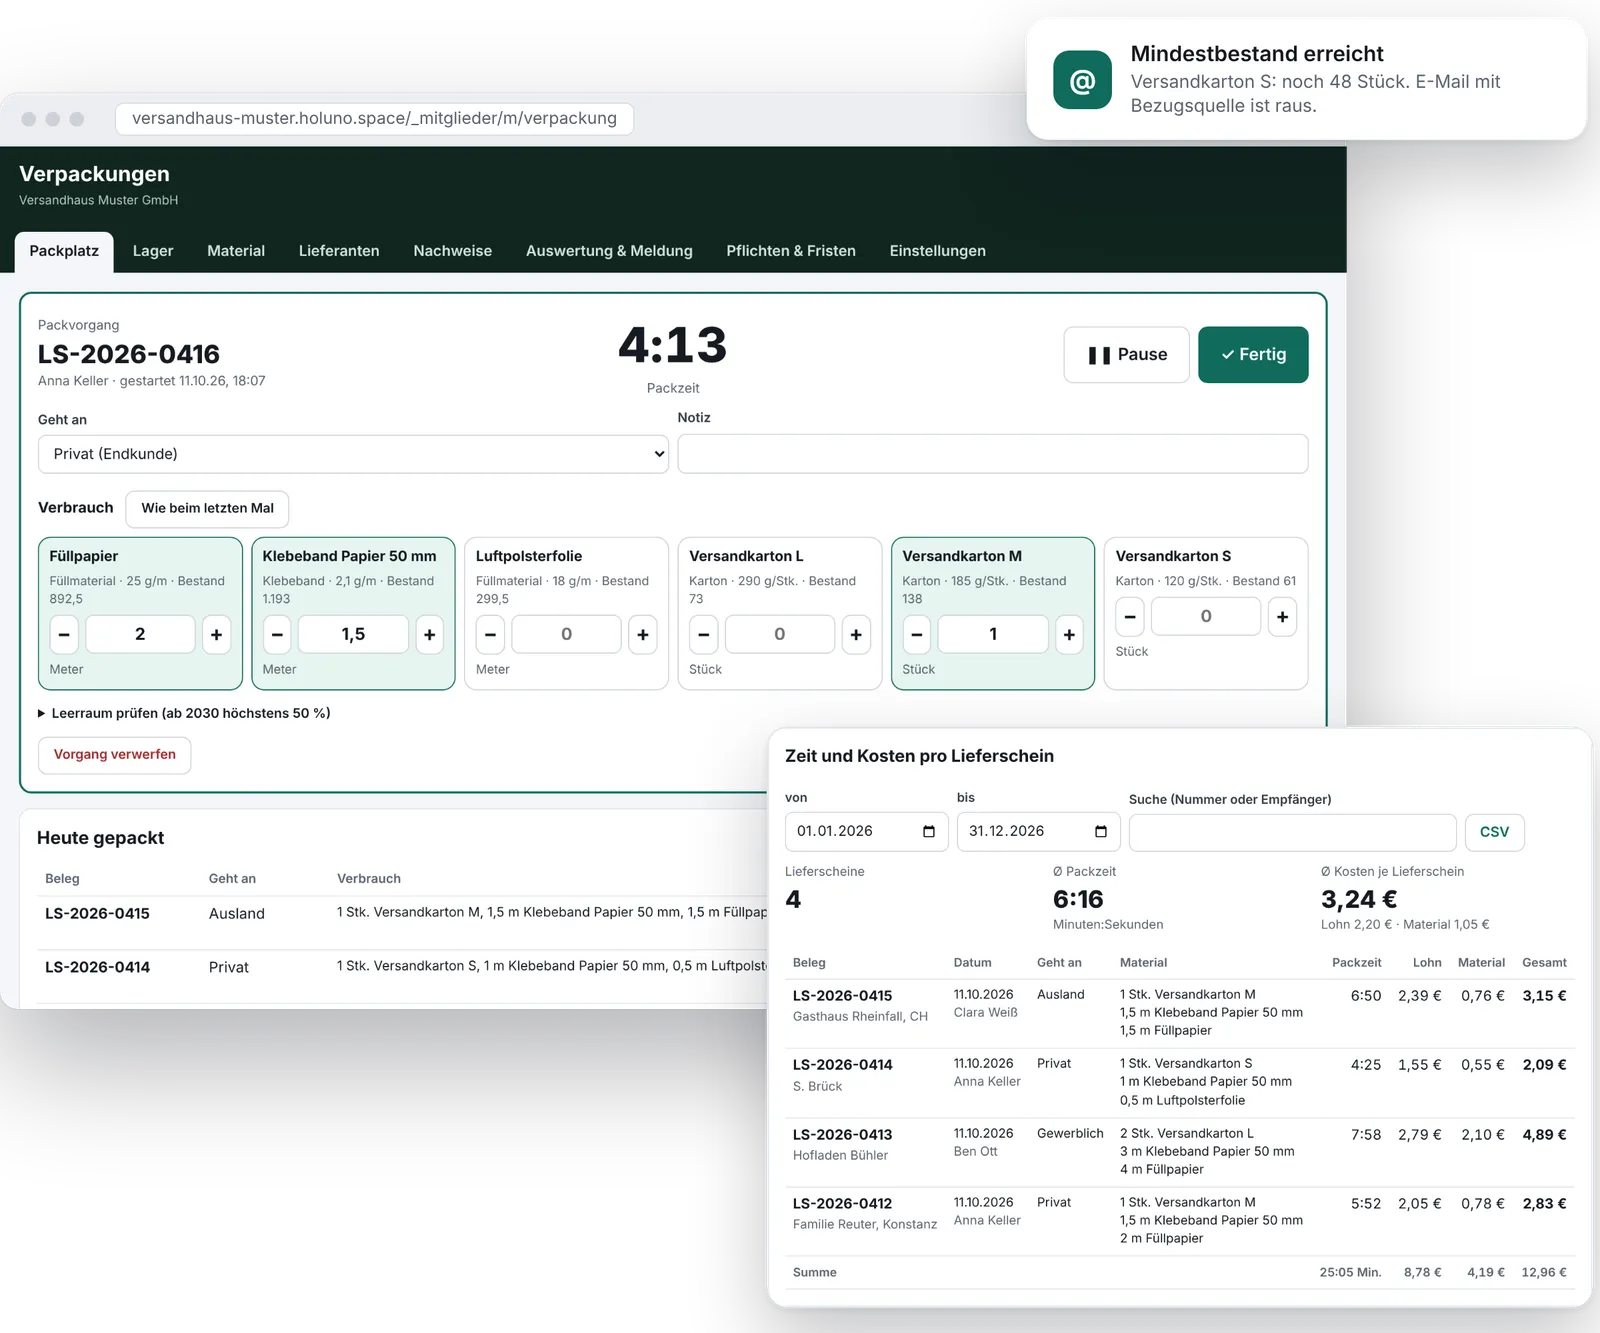
Task: Focus the Notiz input field
Action: 993,454
